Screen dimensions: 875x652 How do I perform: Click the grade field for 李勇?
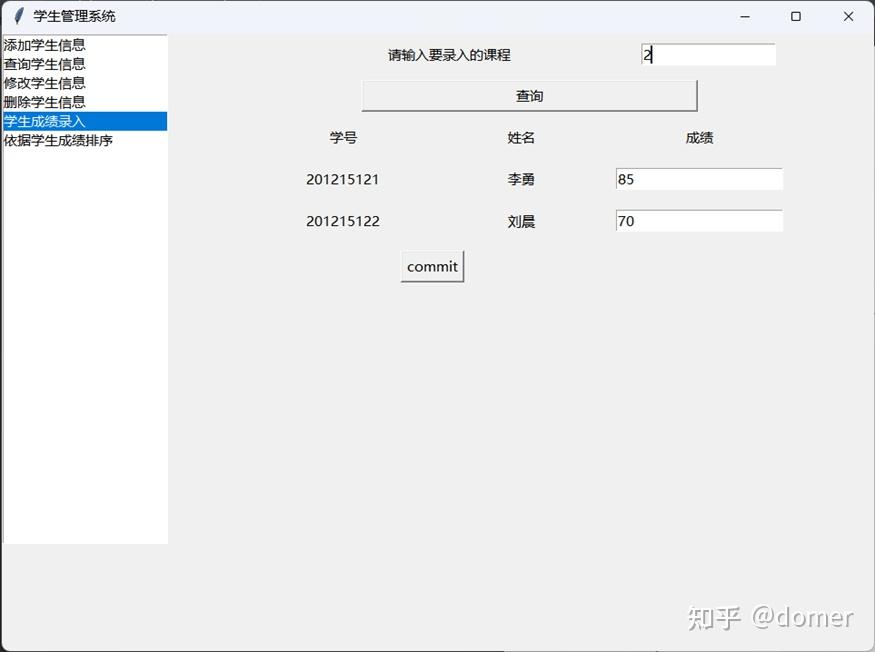click(x=699, y=179)
